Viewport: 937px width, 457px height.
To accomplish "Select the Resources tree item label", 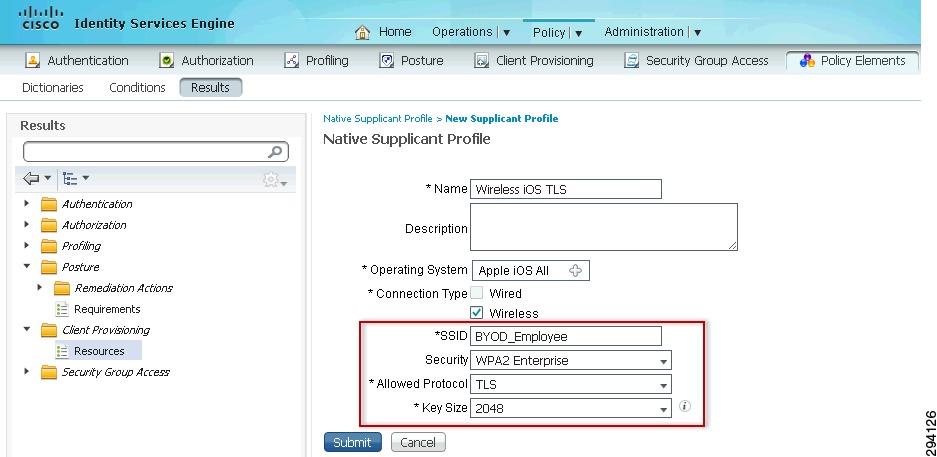I will (x=99, y=351).
